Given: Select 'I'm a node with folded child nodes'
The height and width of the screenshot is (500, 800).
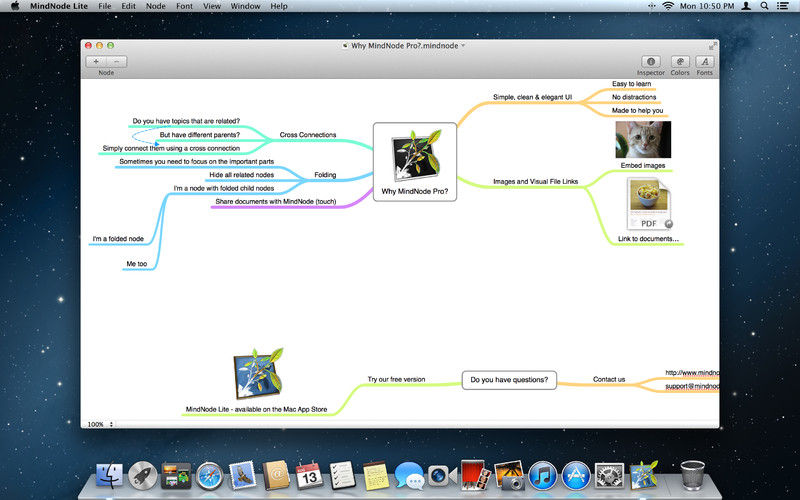Looking at the screenshot, I should tap(223, 188).
